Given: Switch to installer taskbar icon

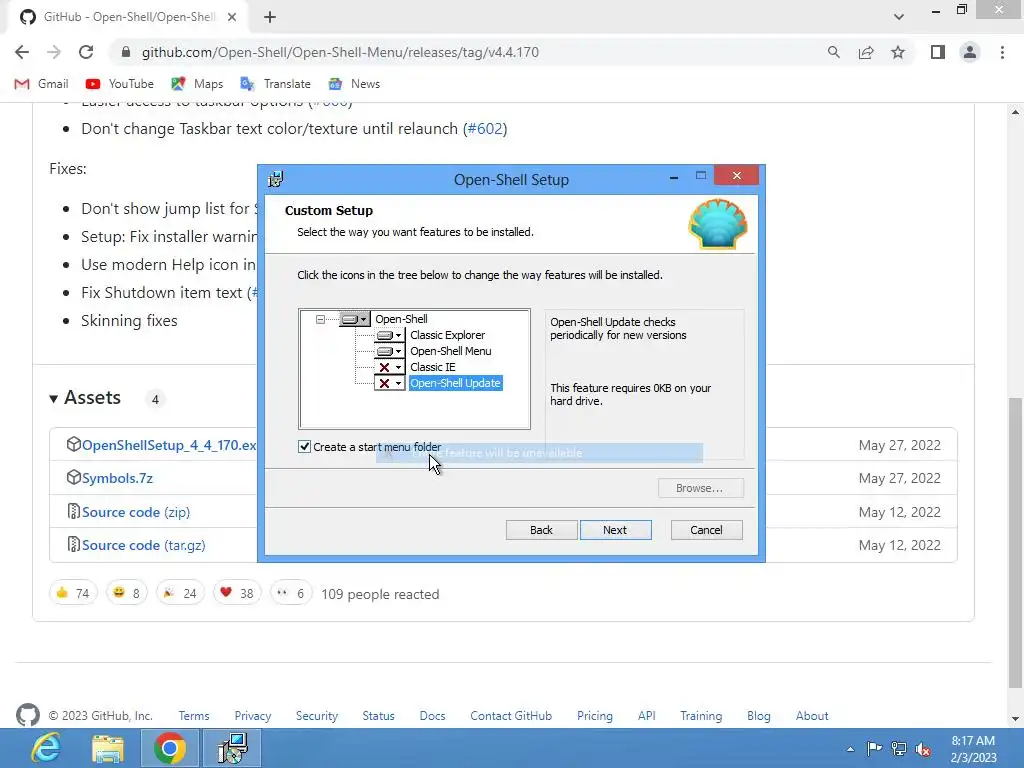Looking at the screenshot, I should point(232,748).
